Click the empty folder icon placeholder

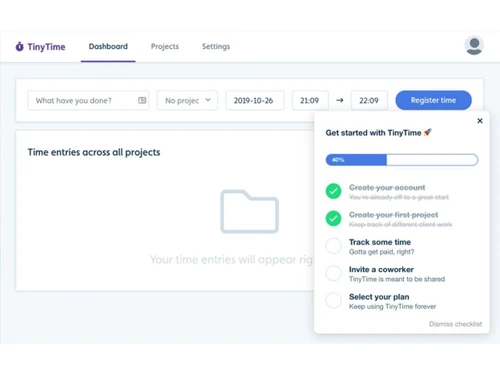249,211
